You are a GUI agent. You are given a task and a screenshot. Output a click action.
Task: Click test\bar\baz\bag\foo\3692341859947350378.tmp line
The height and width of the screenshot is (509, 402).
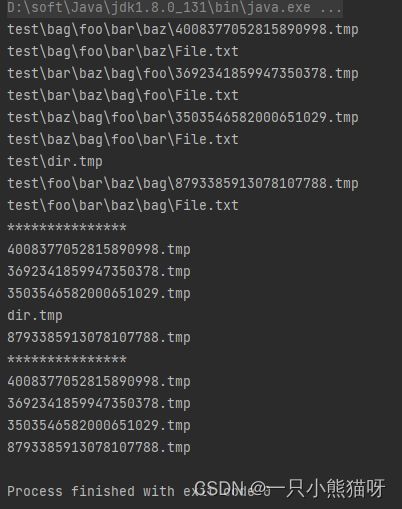[183, 73]
